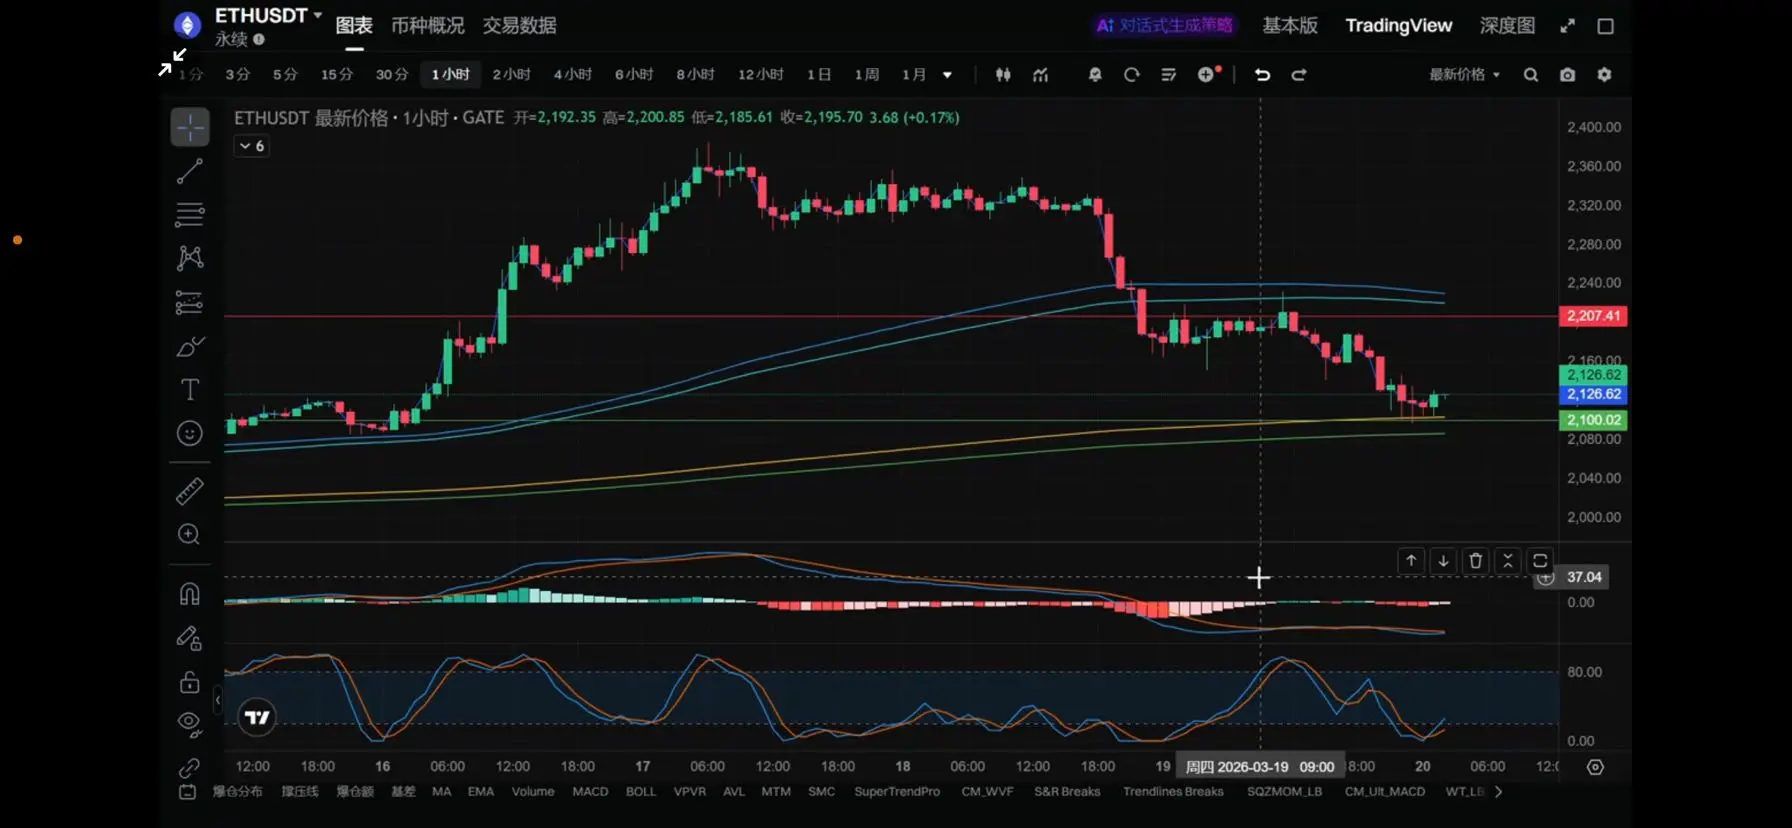Screen dimensions: 1792x828
Task: Toggle lock all drawings padlock
Action: [189, 682]
